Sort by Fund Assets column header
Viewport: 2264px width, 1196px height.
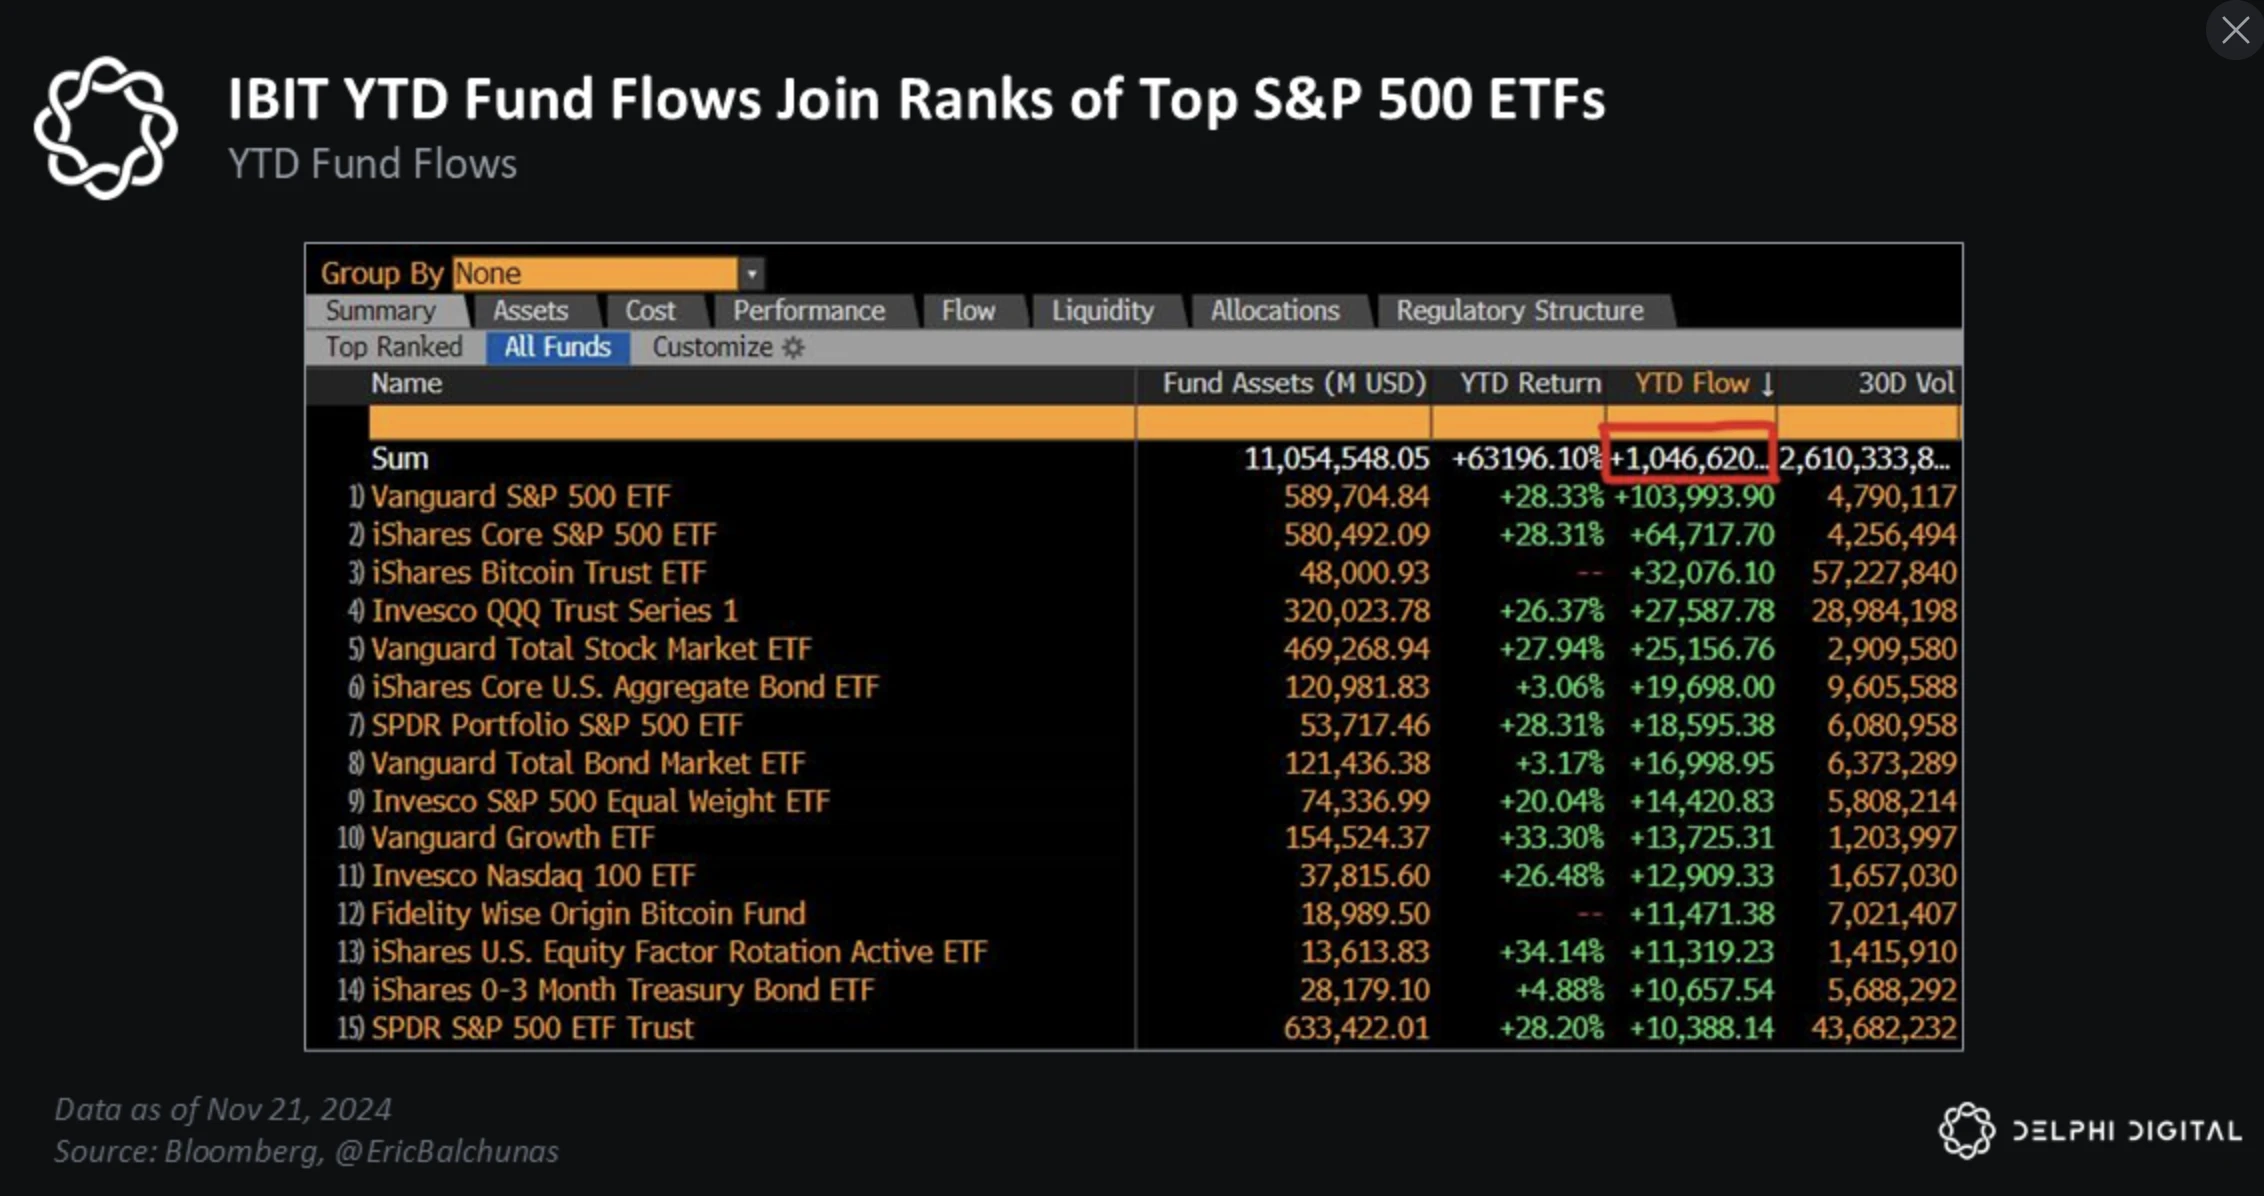(x=1293, y=384)
